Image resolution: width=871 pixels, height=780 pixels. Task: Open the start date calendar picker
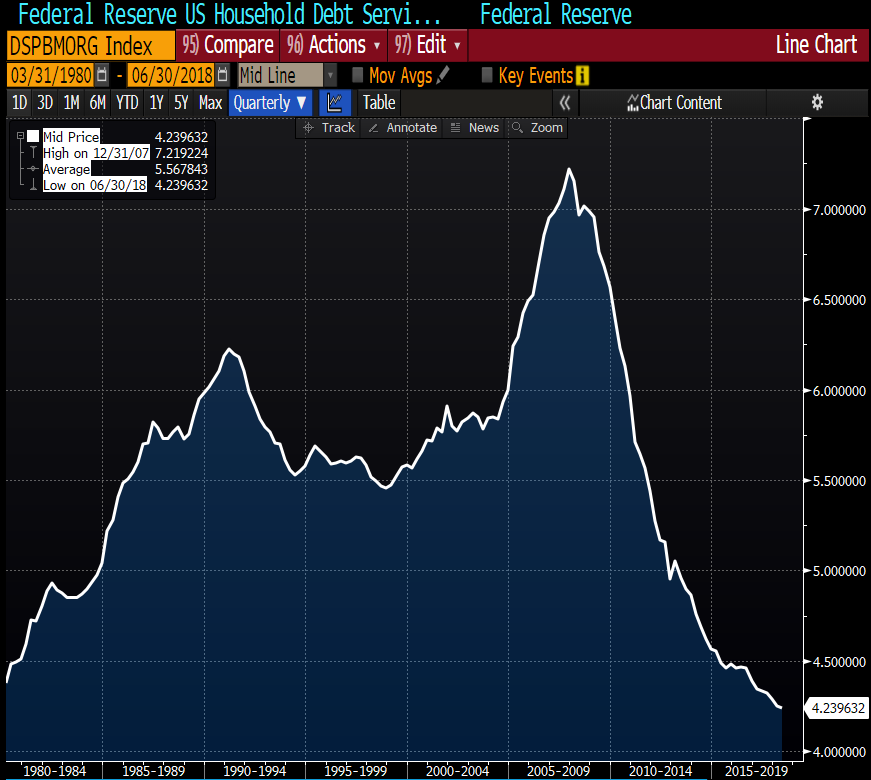click(x=102, y=76)
